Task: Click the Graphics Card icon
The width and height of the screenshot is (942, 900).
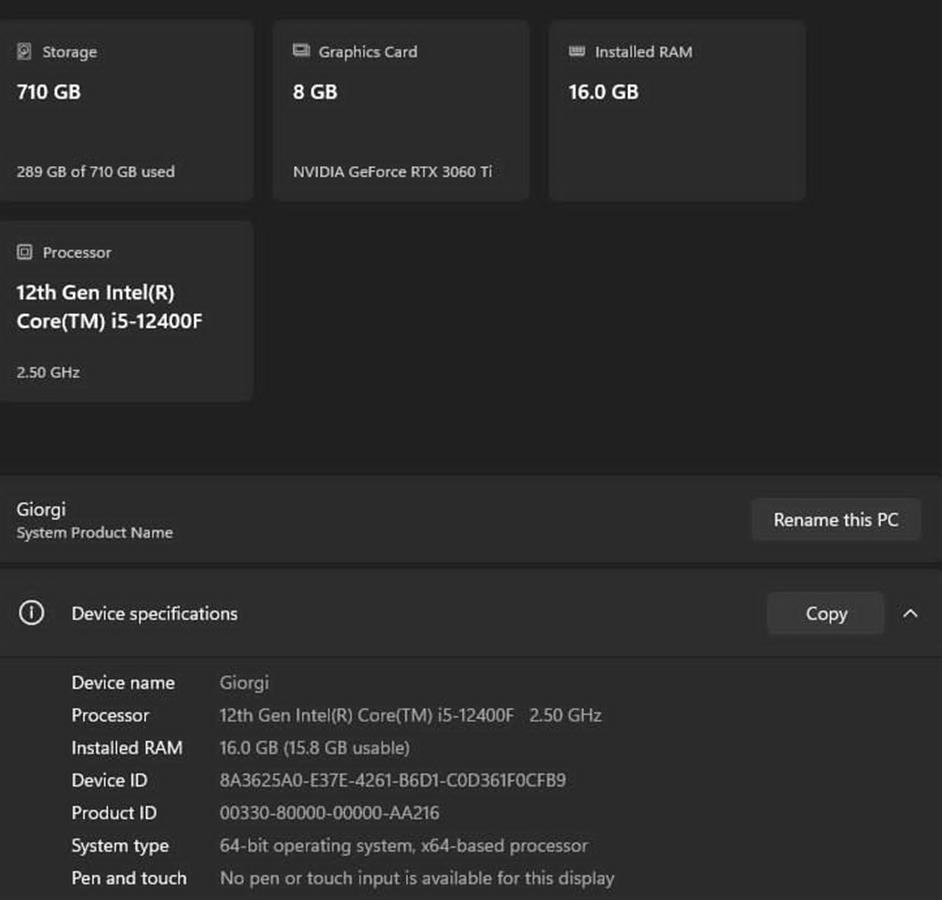Action: (301, 50)
